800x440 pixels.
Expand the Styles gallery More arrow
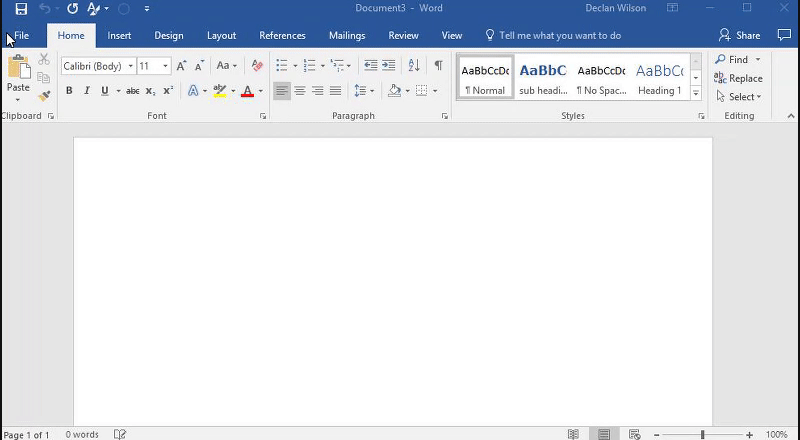(696, 94)
